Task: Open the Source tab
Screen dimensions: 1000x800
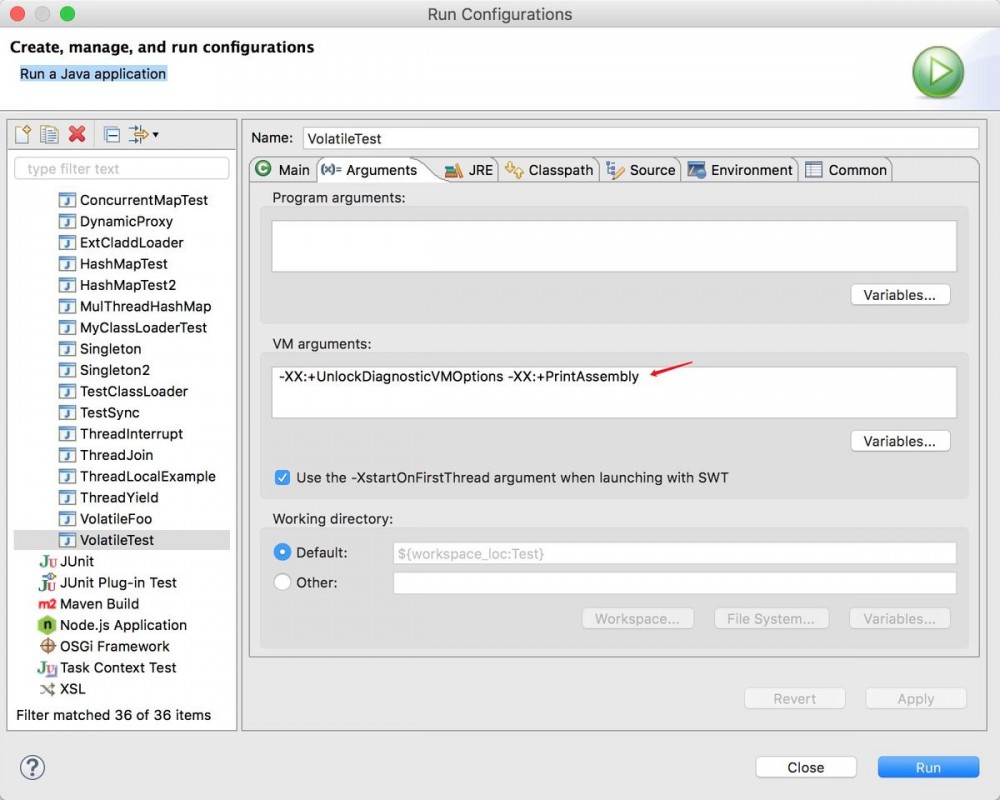Action: 641,170
